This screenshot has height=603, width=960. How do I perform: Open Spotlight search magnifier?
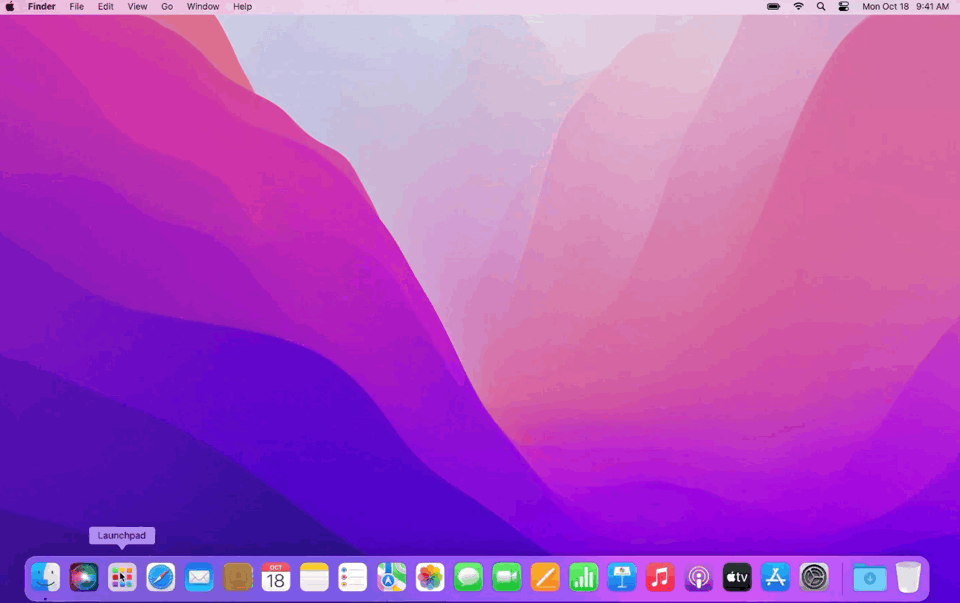pos(821,7)
